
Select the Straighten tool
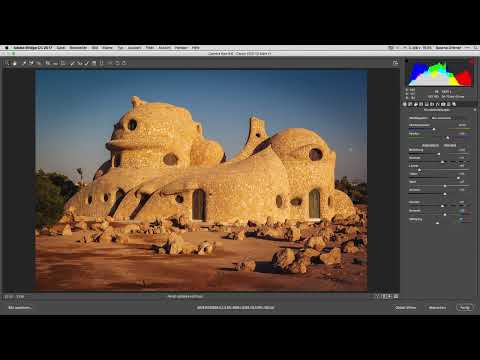click(x=55, y=63)
